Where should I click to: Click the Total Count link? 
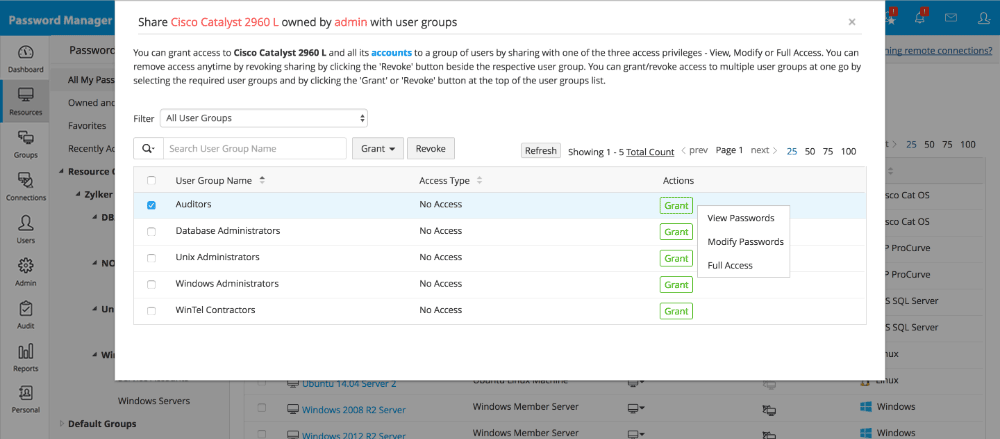(650, 151)
